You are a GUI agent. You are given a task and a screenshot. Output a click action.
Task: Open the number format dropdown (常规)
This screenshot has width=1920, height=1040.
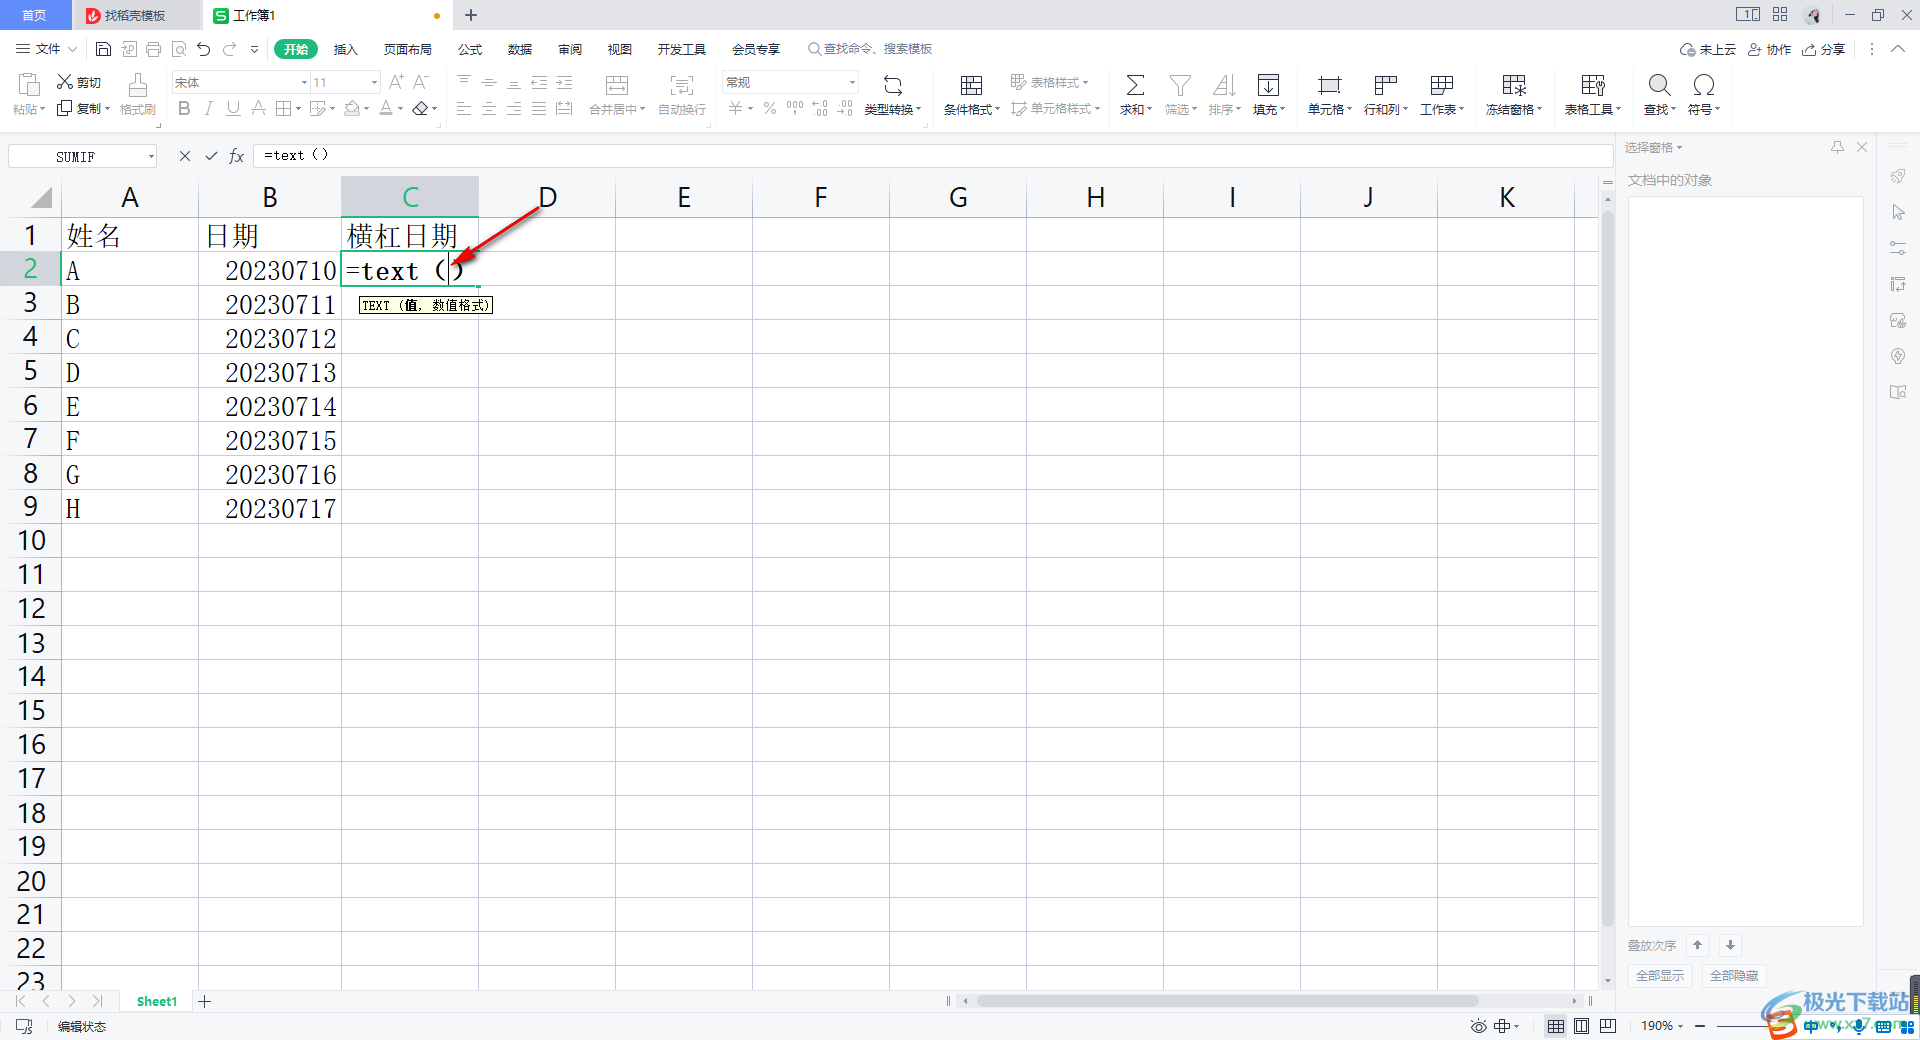tap(852, 82)
